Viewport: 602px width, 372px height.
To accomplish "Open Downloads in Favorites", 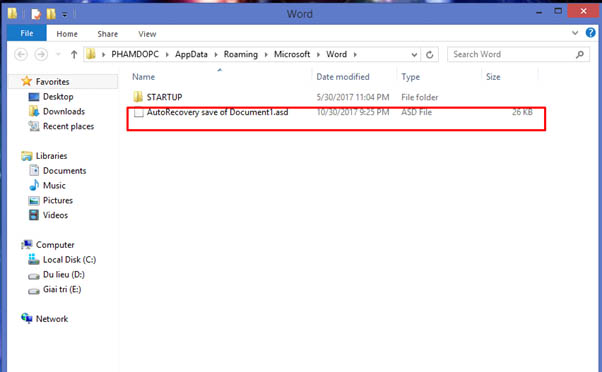I will 64,111.
